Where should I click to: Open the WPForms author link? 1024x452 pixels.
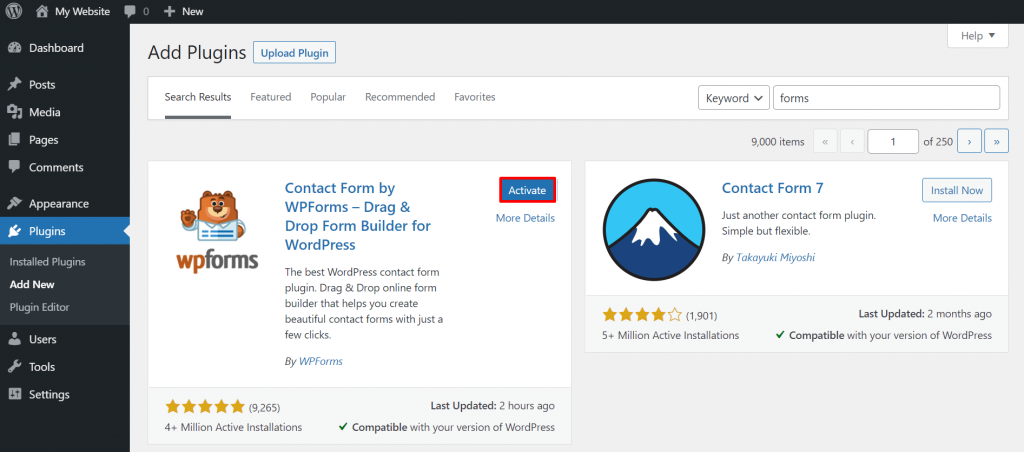point(321,361)
